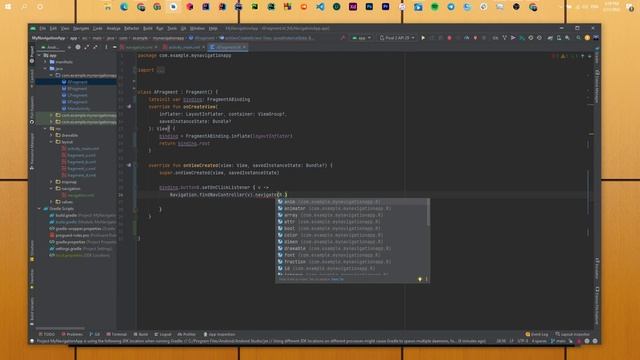The height and width of the screenshot is (360, 640).
Task: Click the hide Project panel minus icon
Action: pos(114,47)
